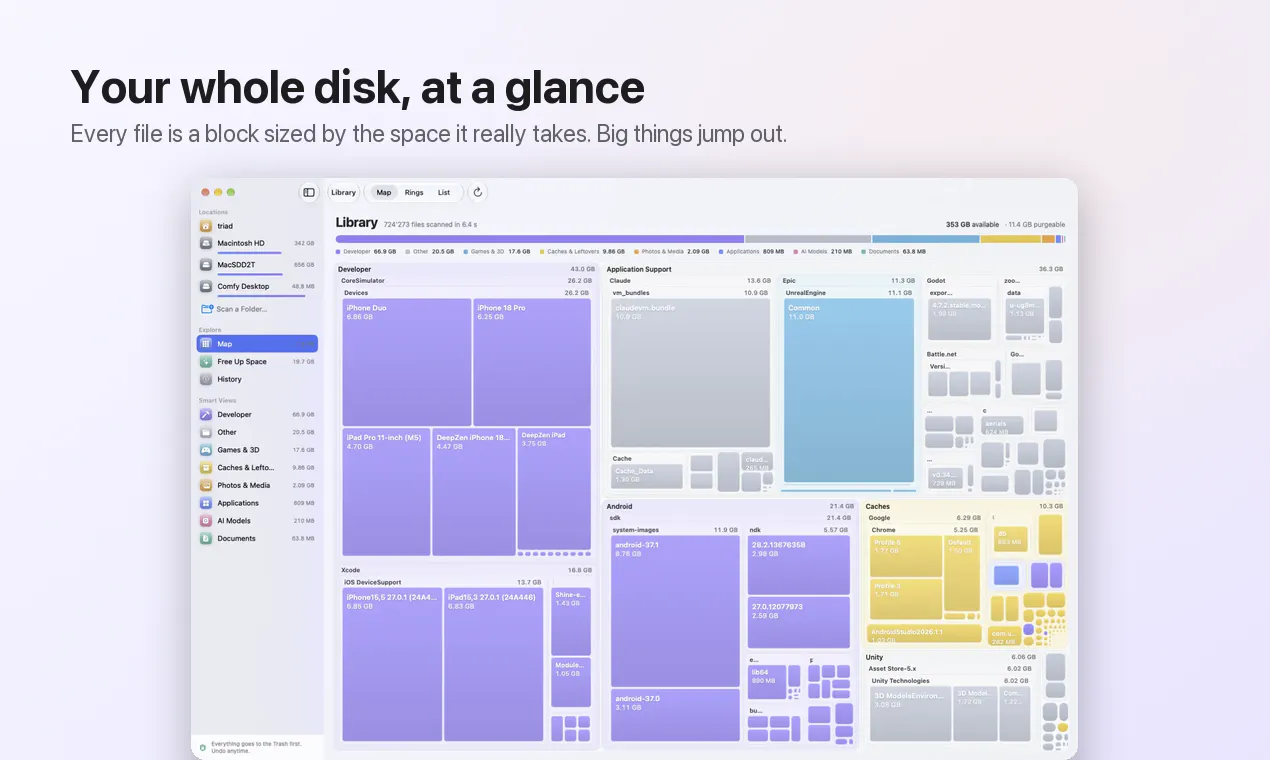
Task: Toggle the sidebar visibility button
Action: click(309, 193)
